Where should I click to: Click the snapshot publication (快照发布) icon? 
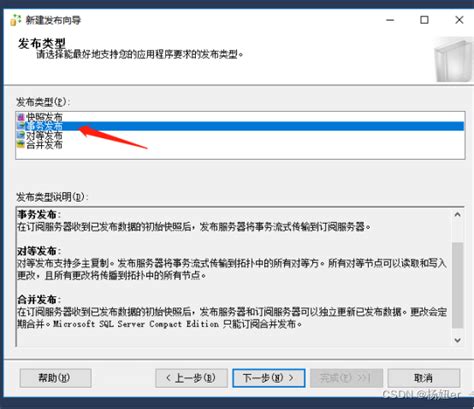(21, 117)
